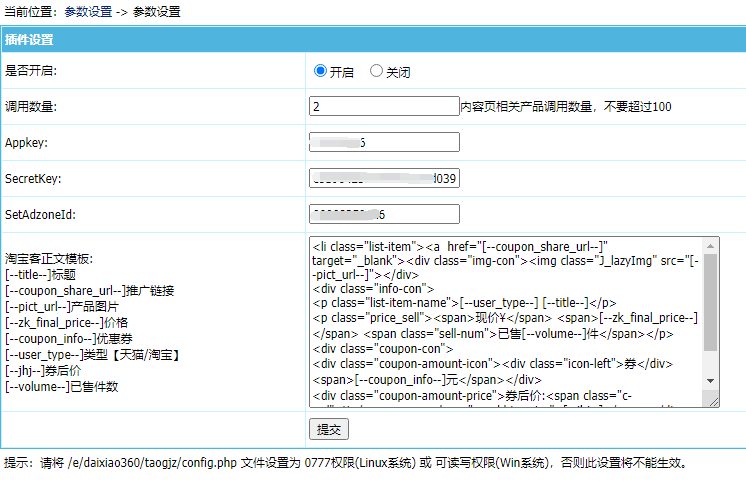Focus the Appkey text field
The width and height of the screenshot is (746, 487).
(384, 142)
